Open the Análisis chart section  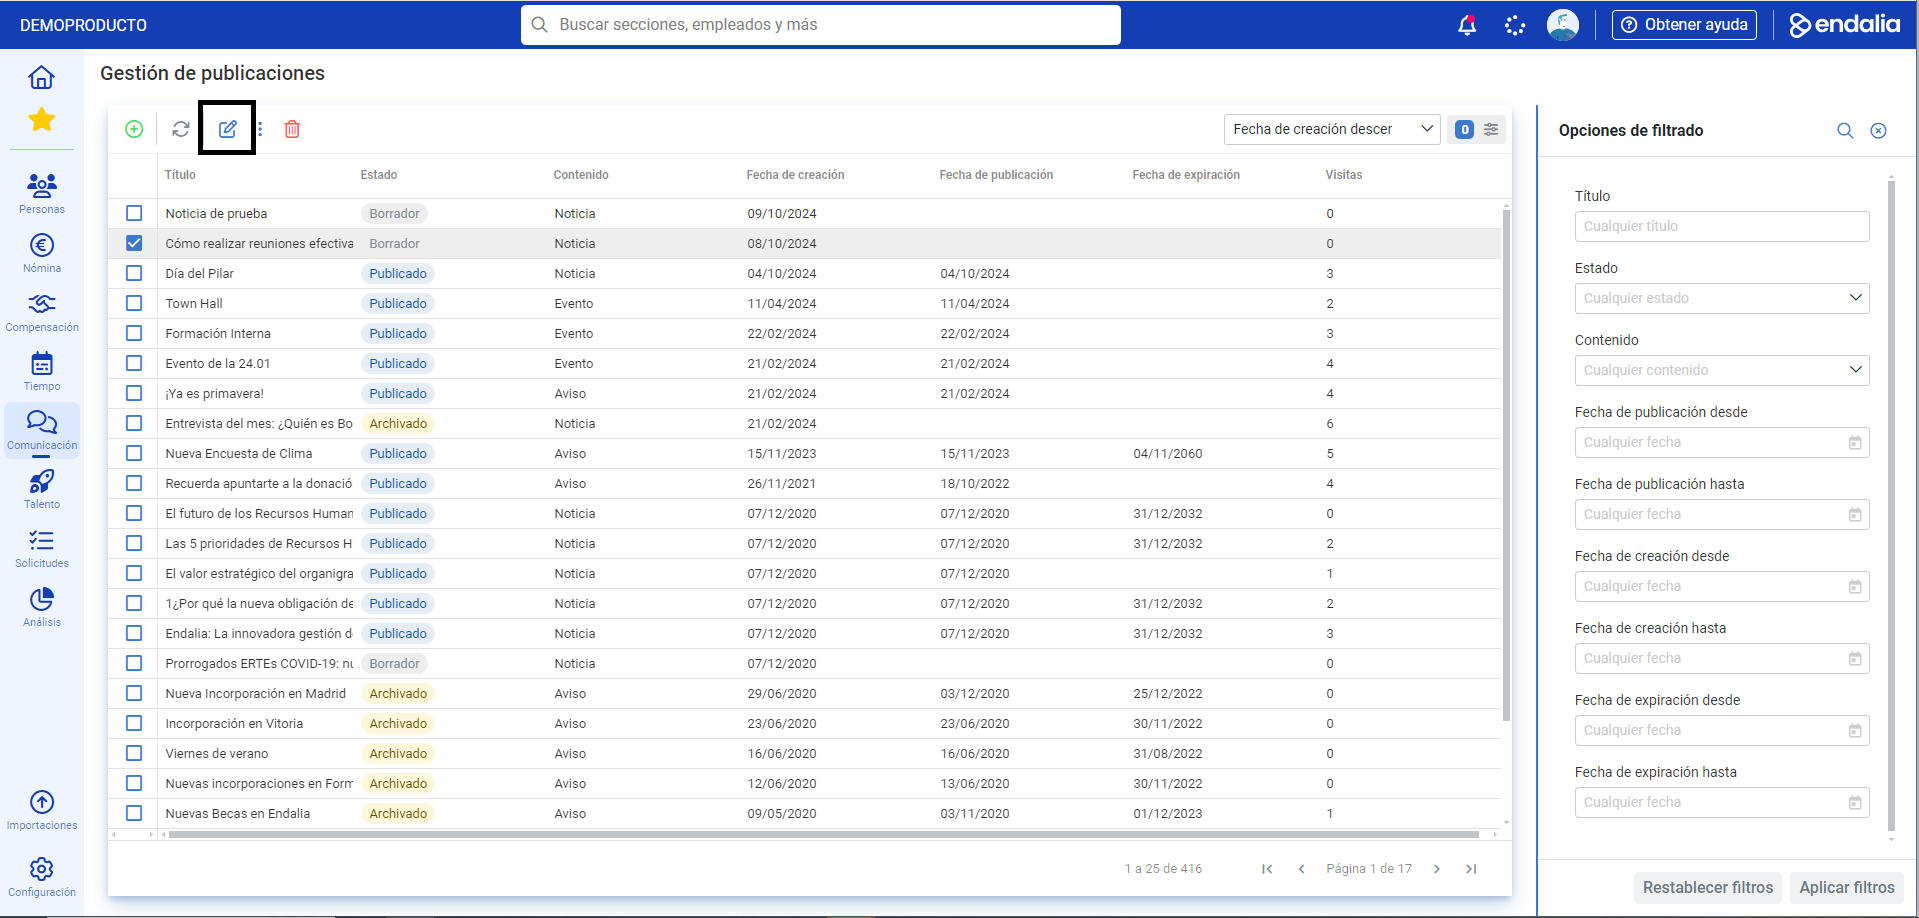[42, 606]
